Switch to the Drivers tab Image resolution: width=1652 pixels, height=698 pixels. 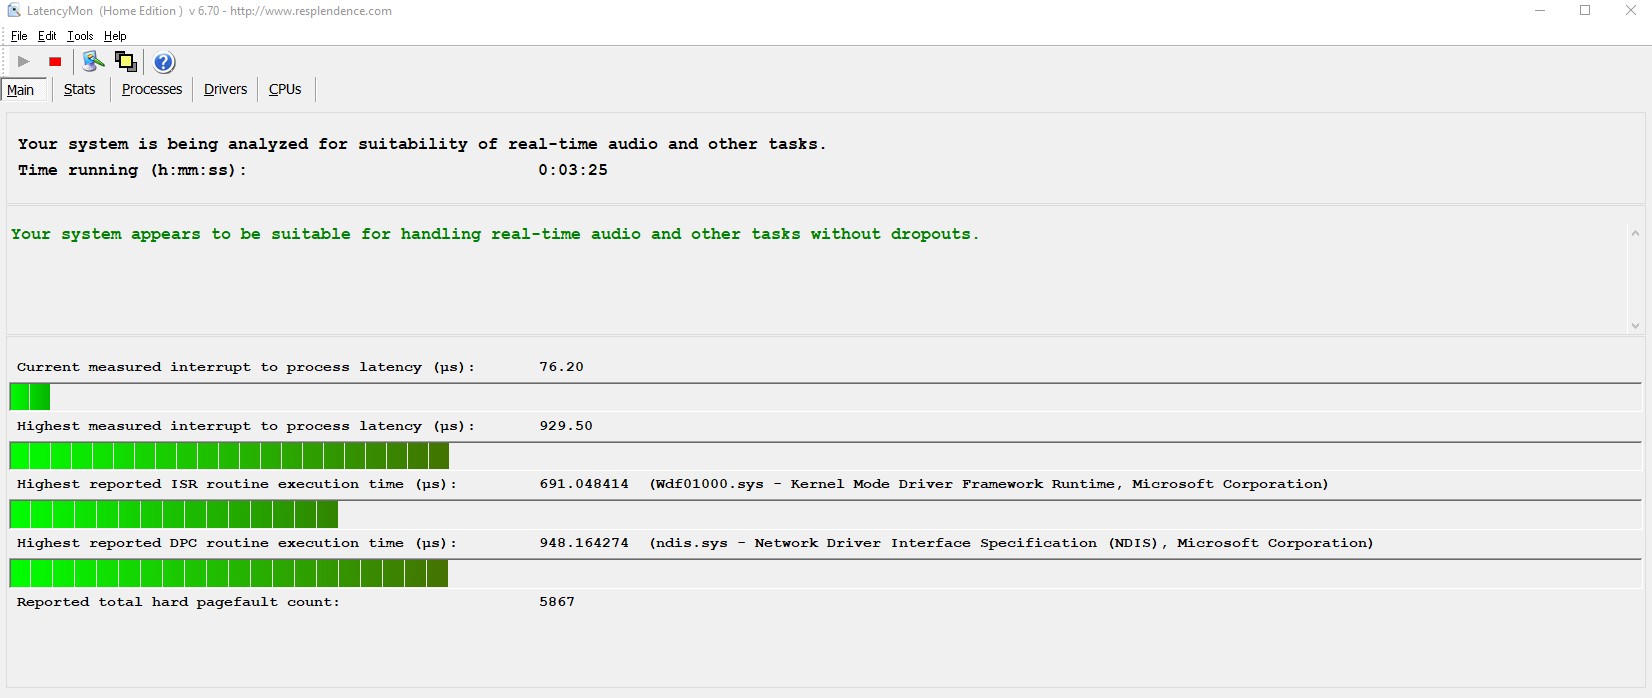tap(225, 89)
